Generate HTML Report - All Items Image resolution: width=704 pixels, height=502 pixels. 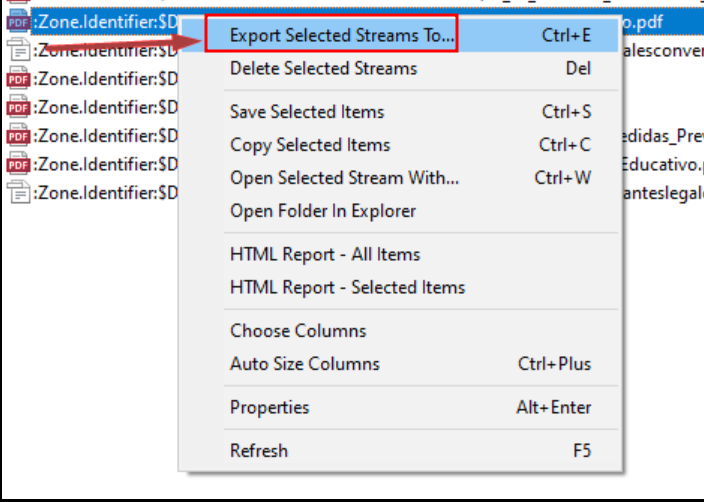[x=325, y=254]
